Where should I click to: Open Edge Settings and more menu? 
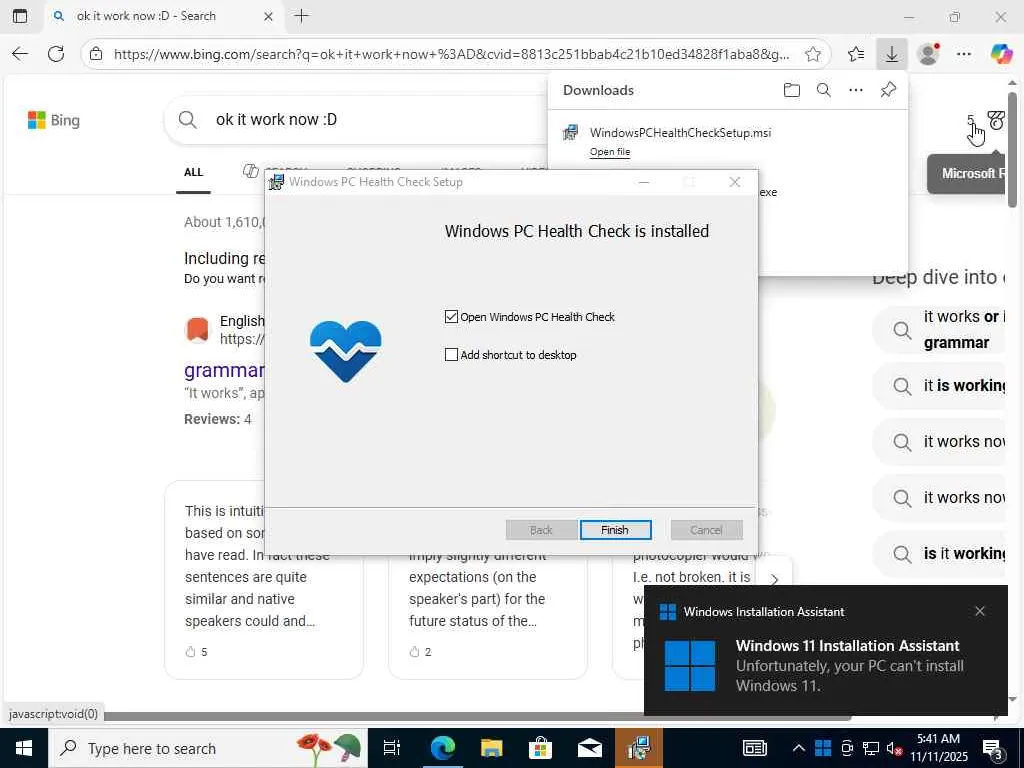tap(964, 54)
